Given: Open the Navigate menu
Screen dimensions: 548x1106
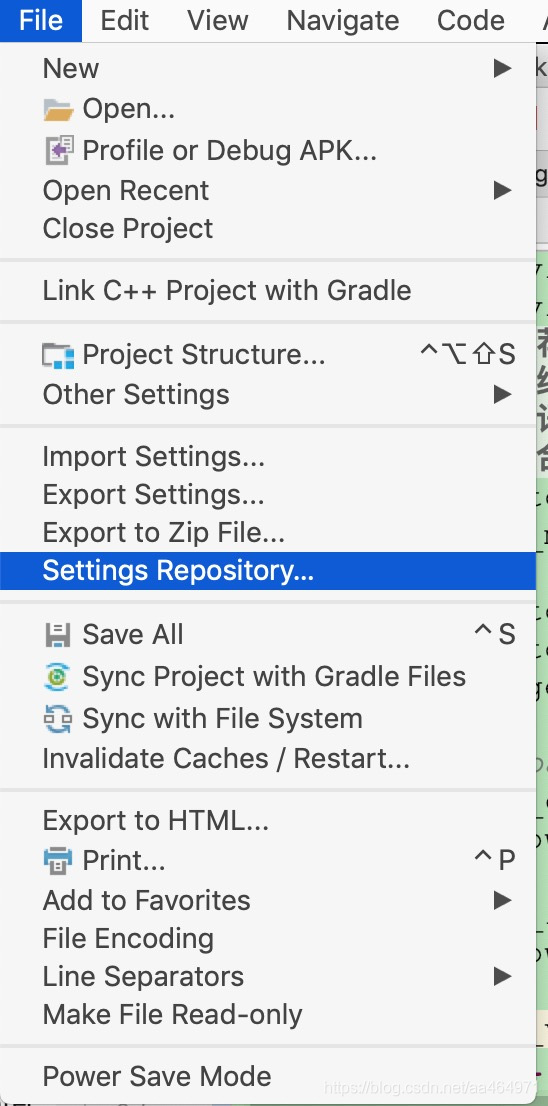Looking at the screenshot, I should point(343,20).
